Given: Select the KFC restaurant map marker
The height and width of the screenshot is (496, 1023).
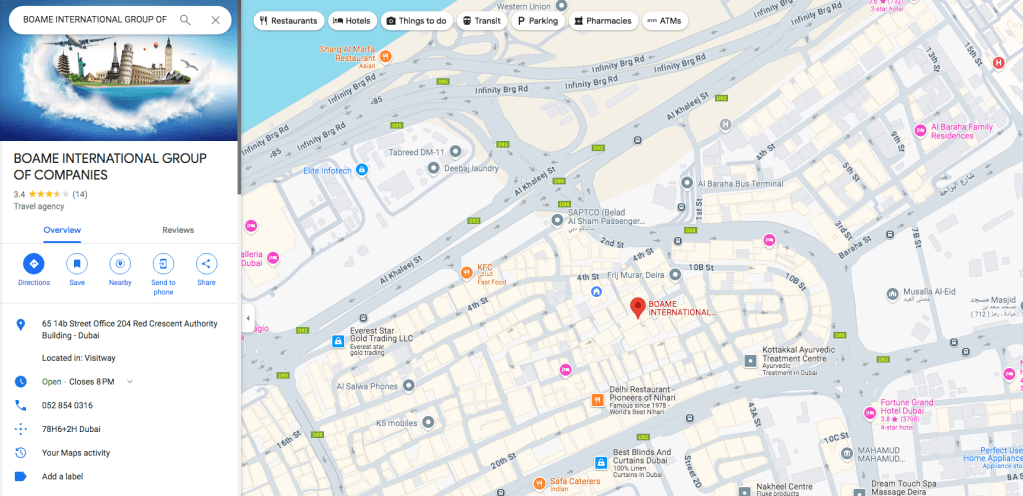Looking at the screenshot, I should pyautogui.click(x=466, y=273).
